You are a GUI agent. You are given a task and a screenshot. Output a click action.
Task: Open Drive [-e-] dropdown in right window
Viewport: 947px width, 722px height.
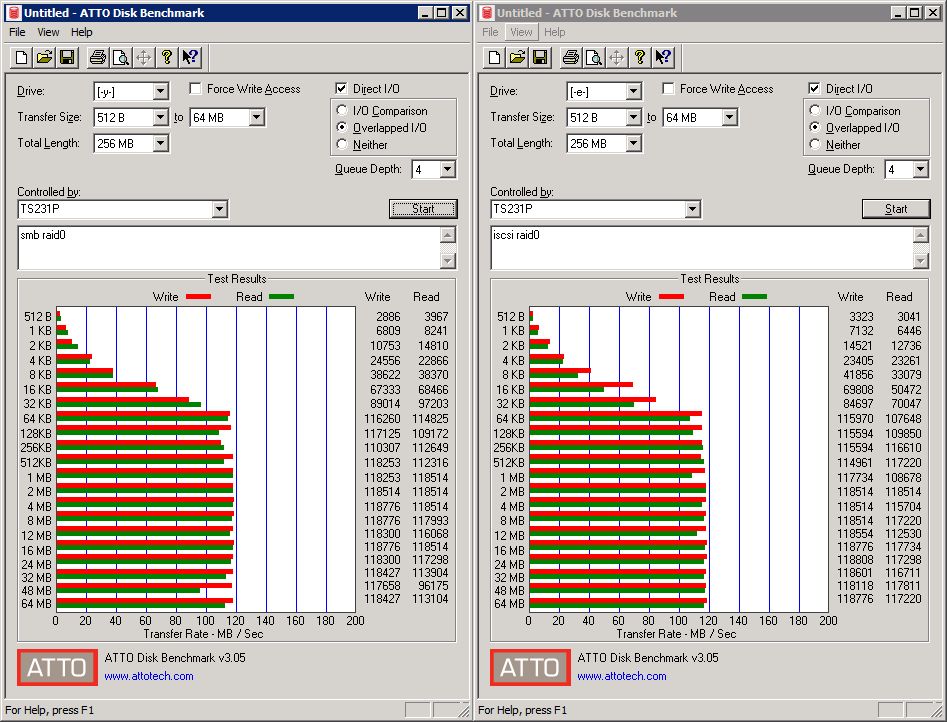pyautogui.click(x=633, y=91)
